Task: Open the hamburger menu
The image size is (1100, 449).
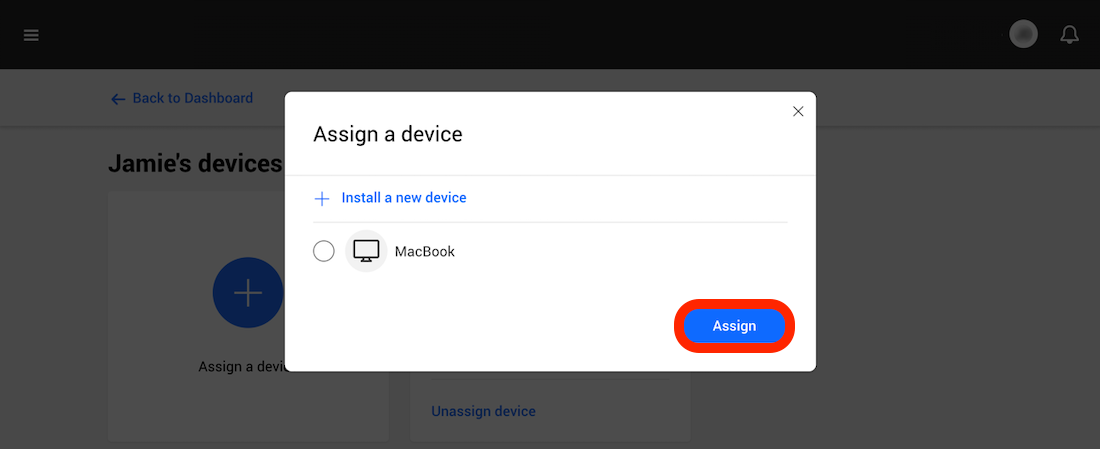Action: tap(31, 35)
